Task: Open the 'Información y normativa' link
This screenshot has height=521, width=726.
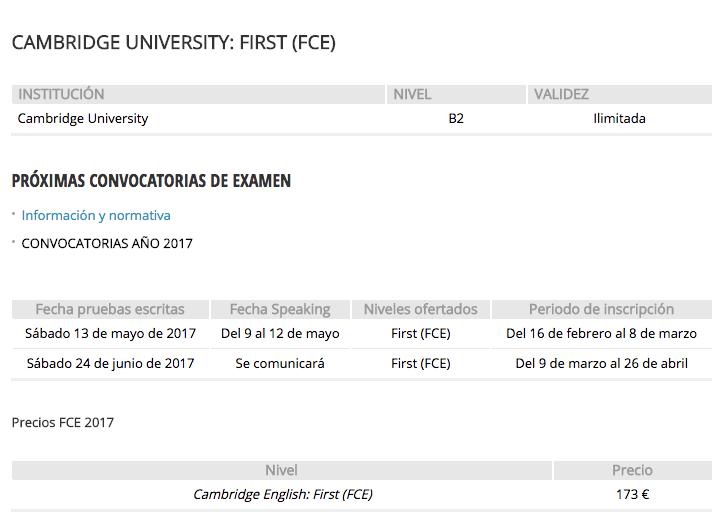Action: pos(96,215)
